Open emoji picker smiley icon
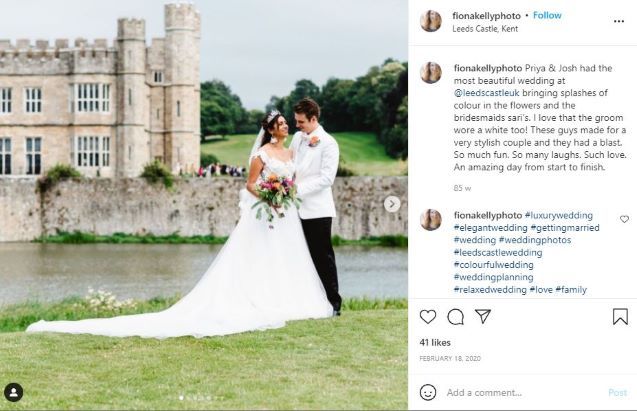Viewport: 637px width, 411px height. 428,393
